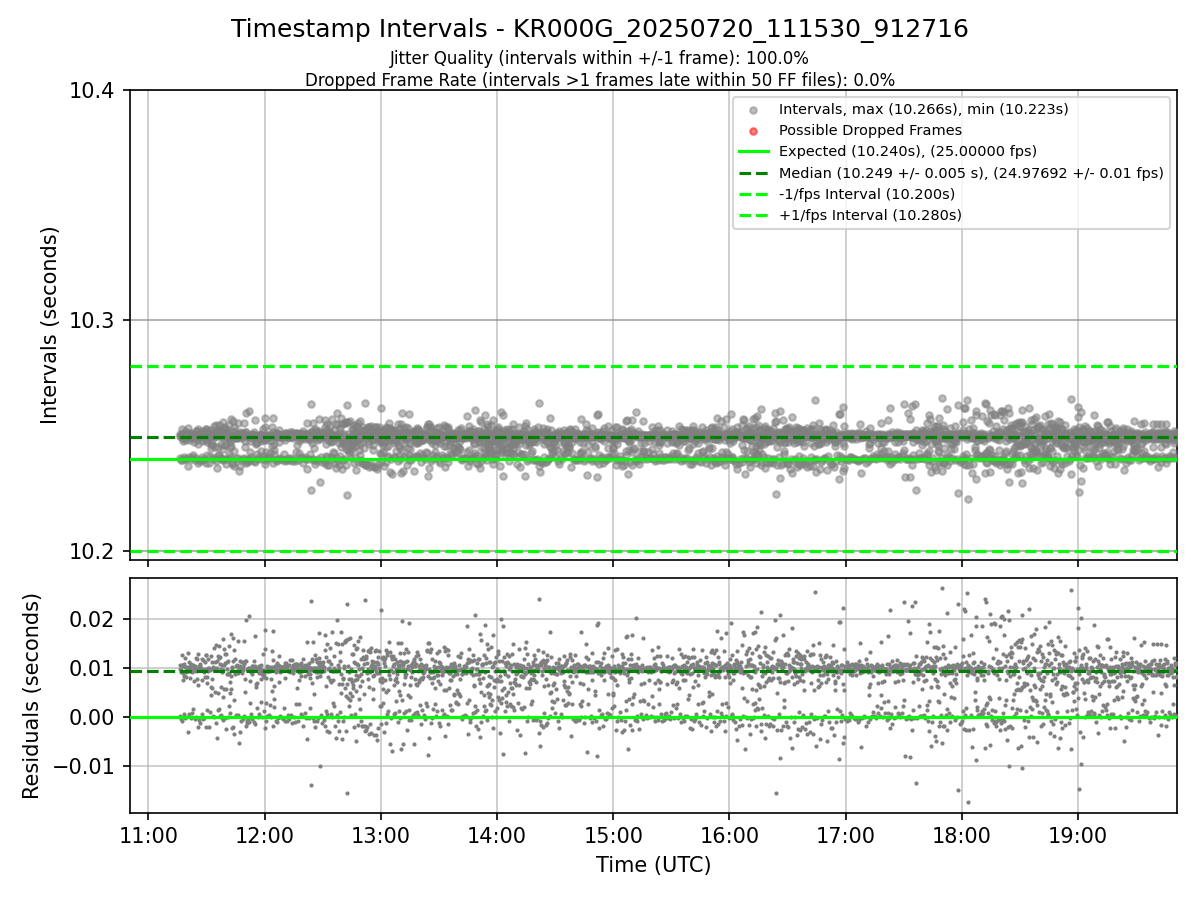Click legend entry '-1/fps Interval (10.200s)'
This screenshot has height=900, width=1200.
[x=867, y=194]
